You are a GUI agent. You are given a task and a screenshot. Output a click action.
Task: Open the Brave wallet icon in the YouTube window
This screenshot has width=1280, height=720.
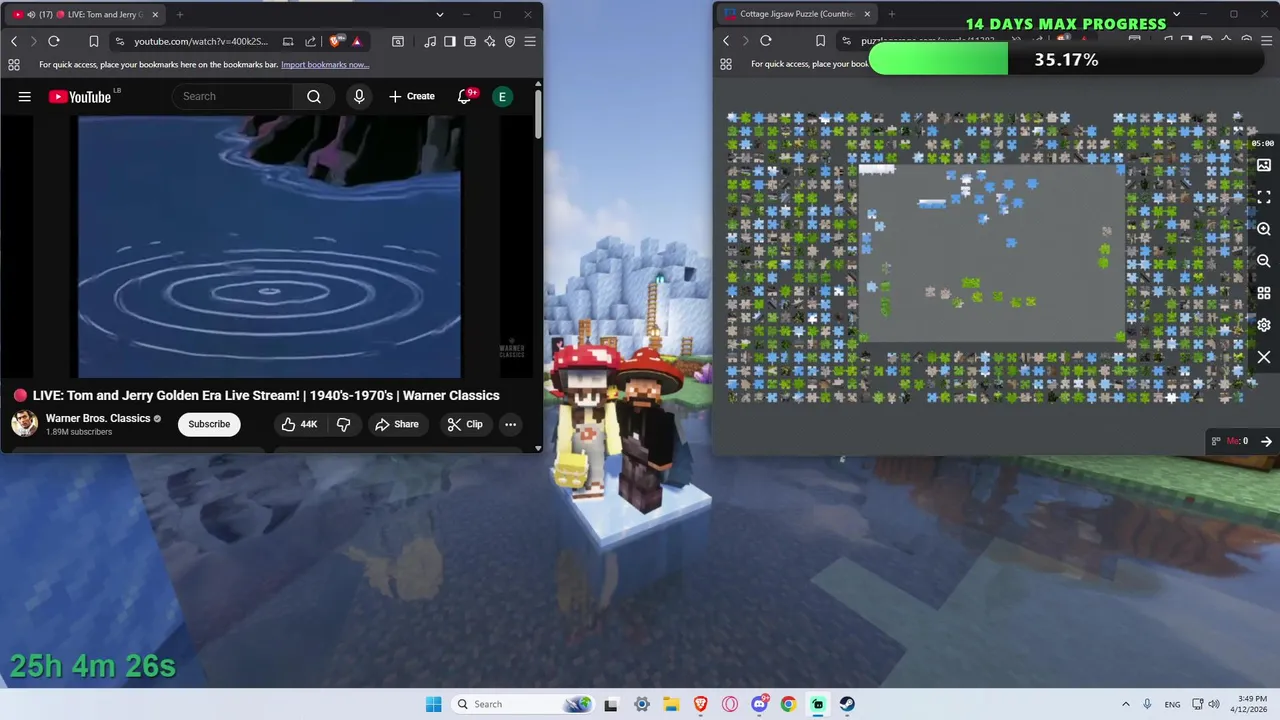pyautogui.click(x=470, y=41)
